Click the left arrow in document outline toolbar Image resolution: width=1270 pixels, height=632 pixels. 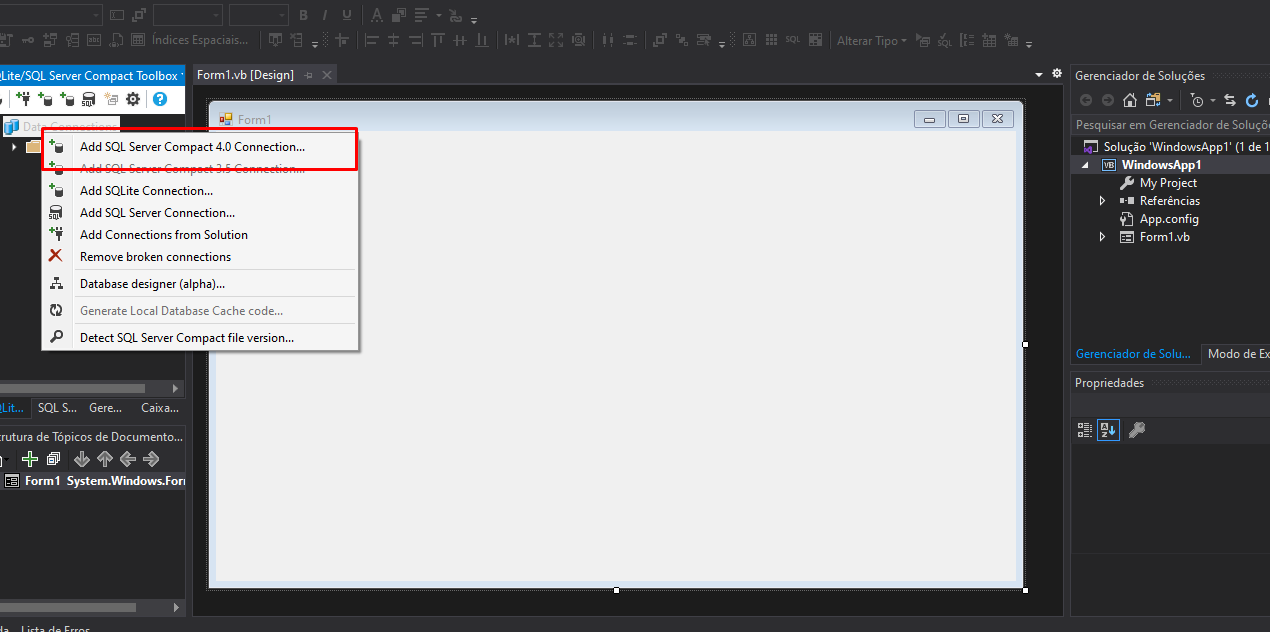coord(128,459)
